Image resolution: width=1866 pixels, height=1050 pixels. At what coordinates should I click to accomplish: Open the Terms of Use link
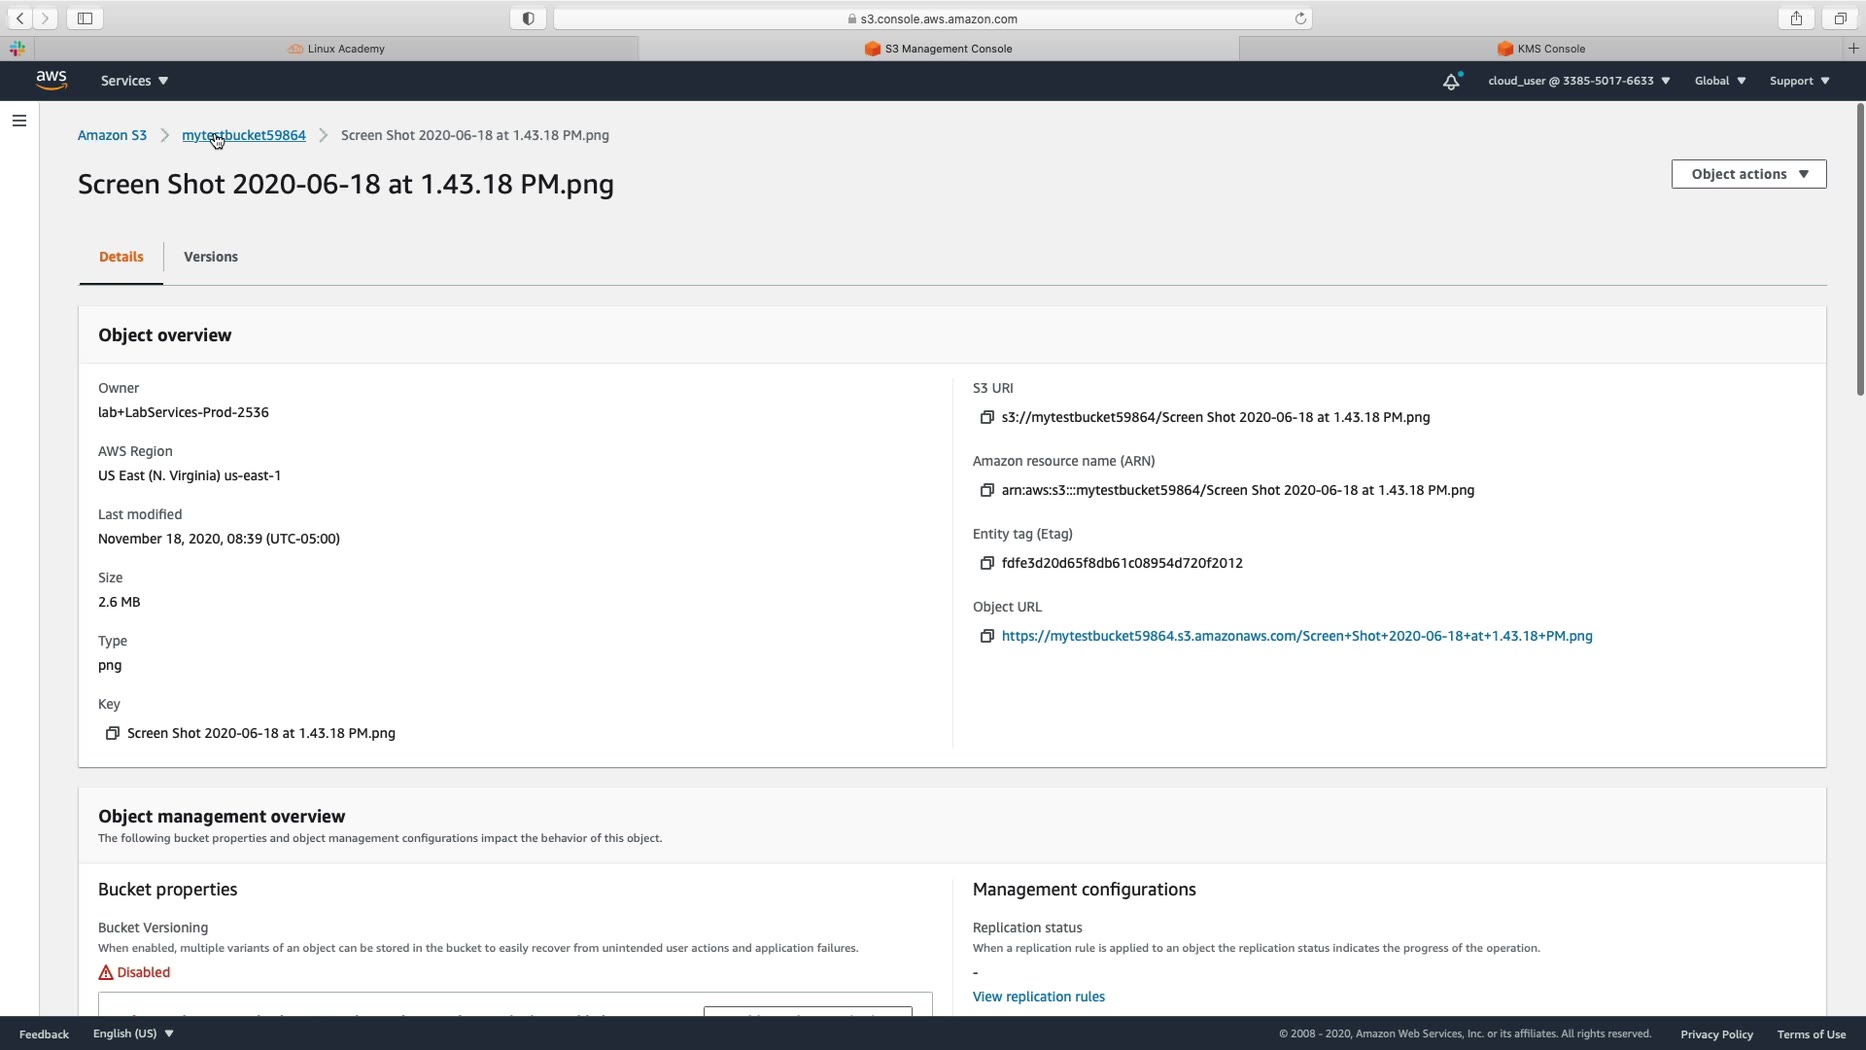click(x=1811, y=1034)
